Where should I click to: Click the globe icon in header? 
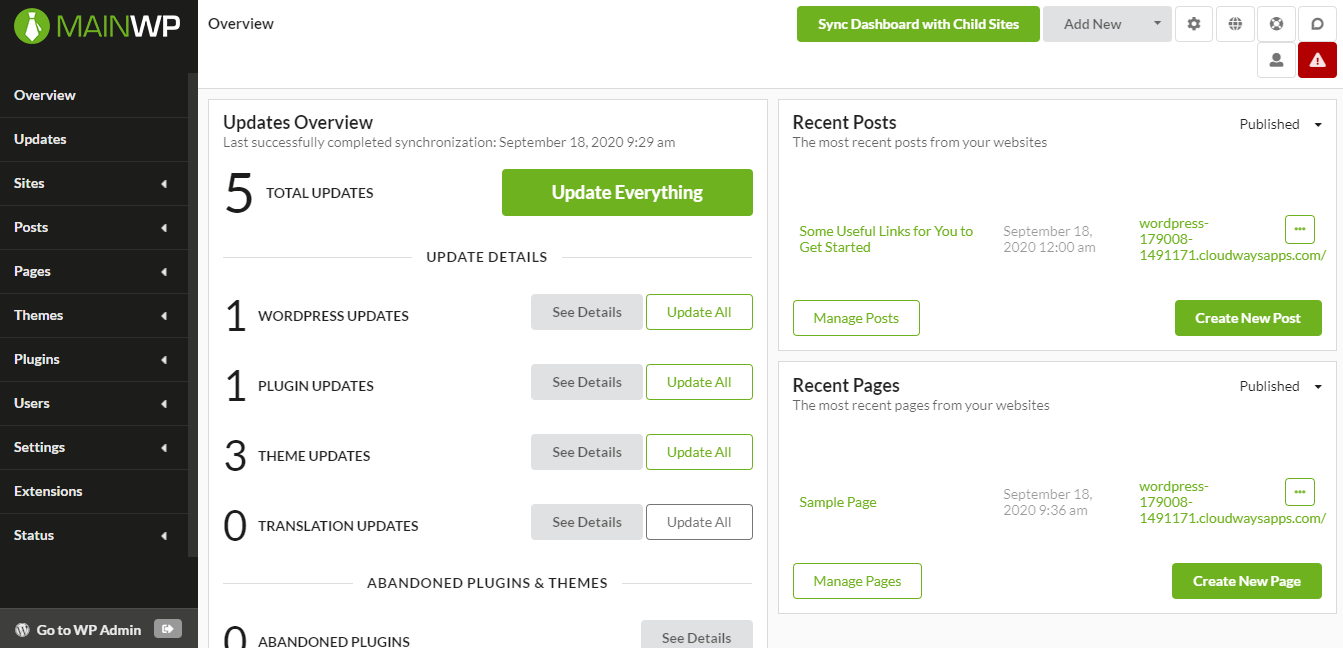(1235, 24)
